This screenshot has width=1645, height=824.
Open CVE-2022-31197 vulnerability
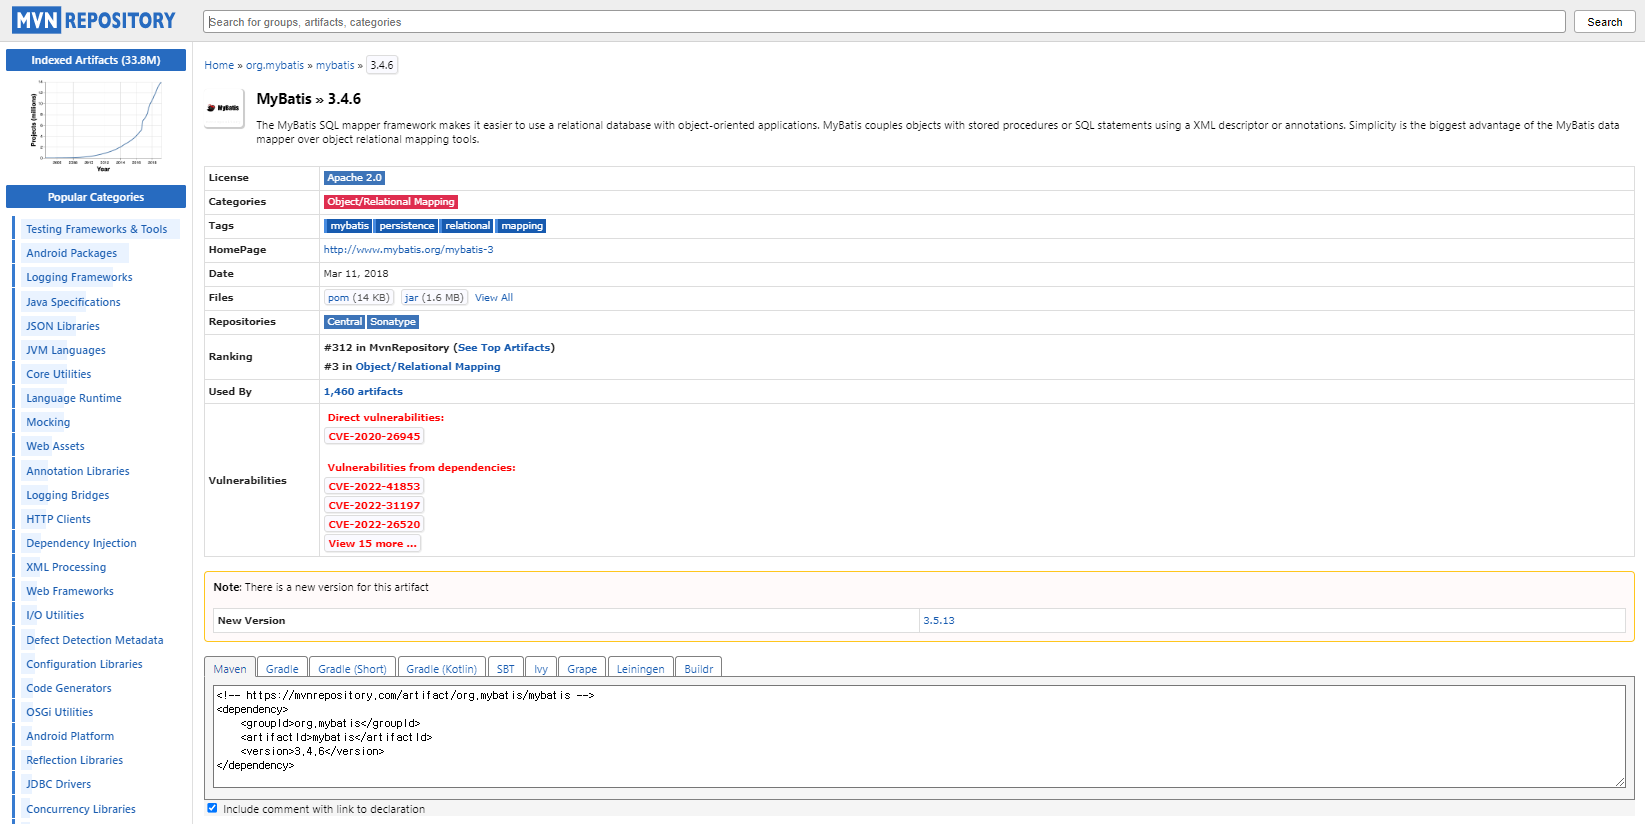pyautogui.click(x=374, y=506)
